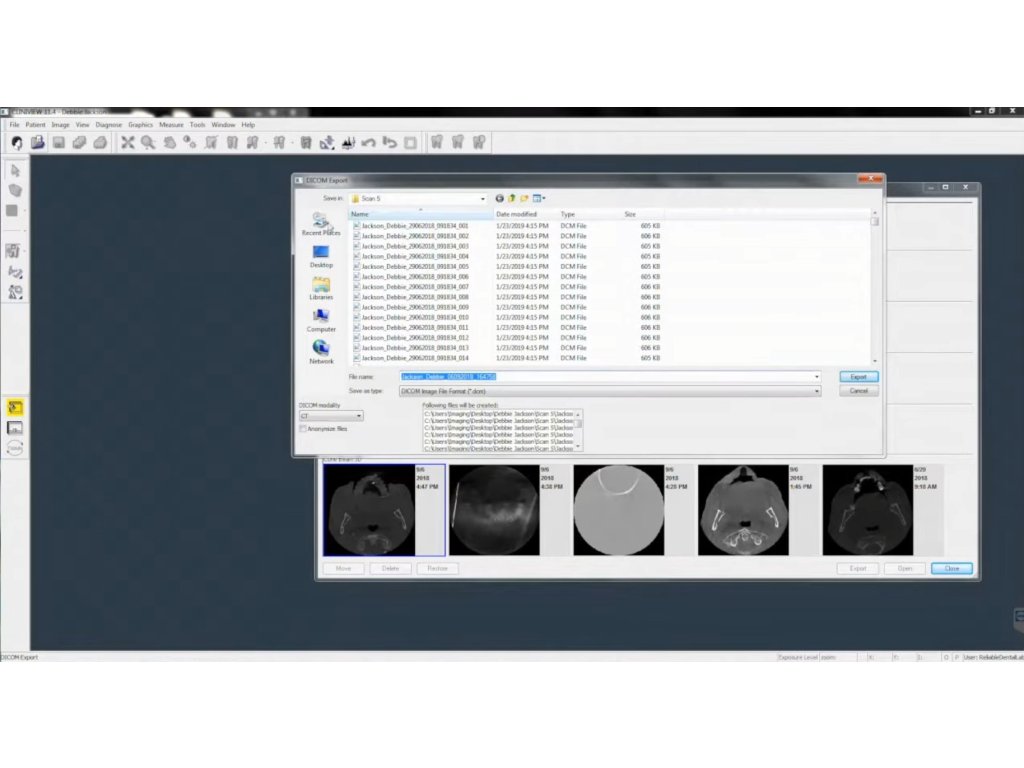Click the save floppy disk toolbar icon

point(59,142)
